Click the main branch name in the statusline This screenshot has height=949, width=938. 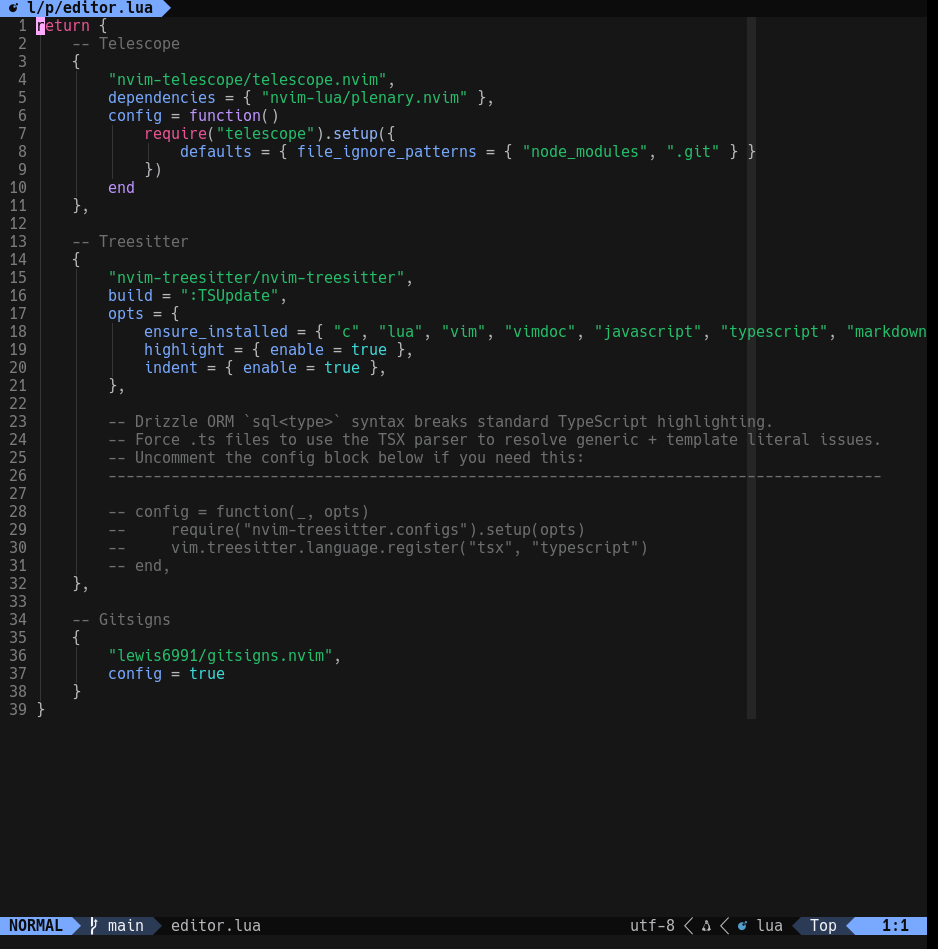pos(126,926)
